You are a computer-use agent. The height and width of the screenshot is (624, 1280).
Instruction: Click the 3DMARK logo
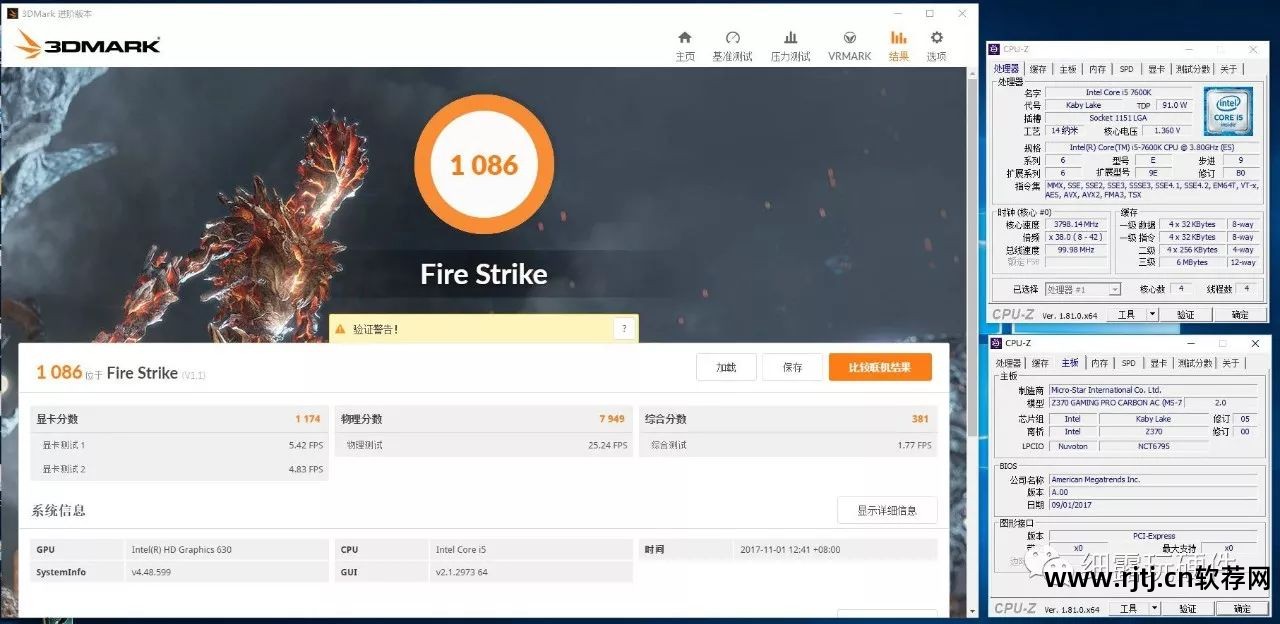click(x=88, y=44)
